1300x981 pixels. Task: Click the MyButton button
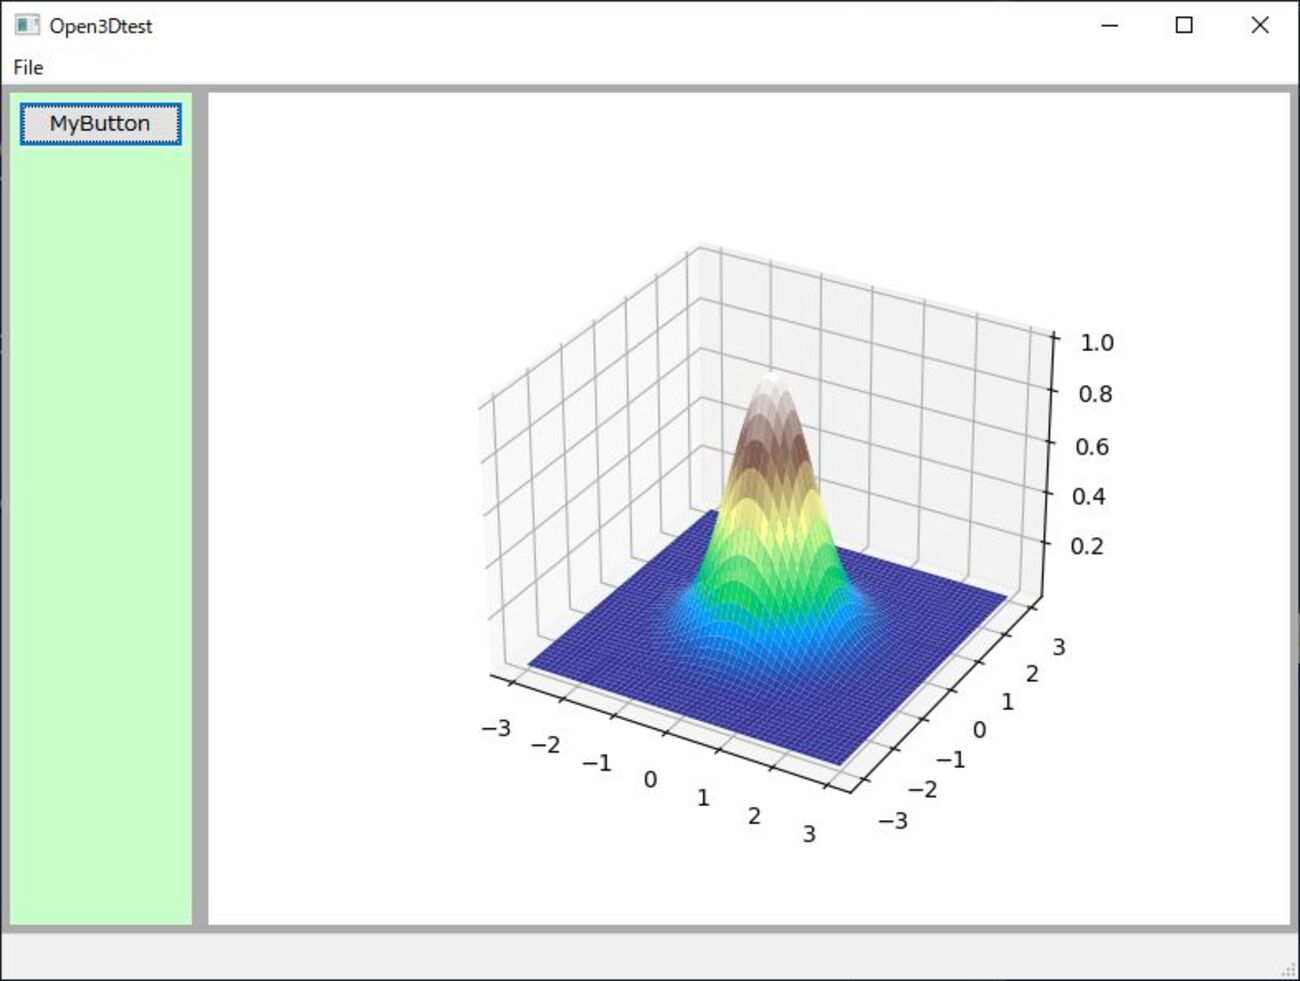coord(100,124)
